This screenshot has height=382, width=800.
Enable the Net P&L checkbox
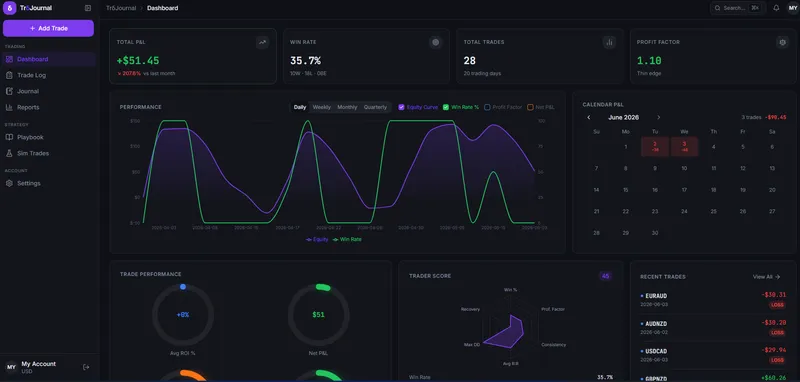tap(530, 108)
